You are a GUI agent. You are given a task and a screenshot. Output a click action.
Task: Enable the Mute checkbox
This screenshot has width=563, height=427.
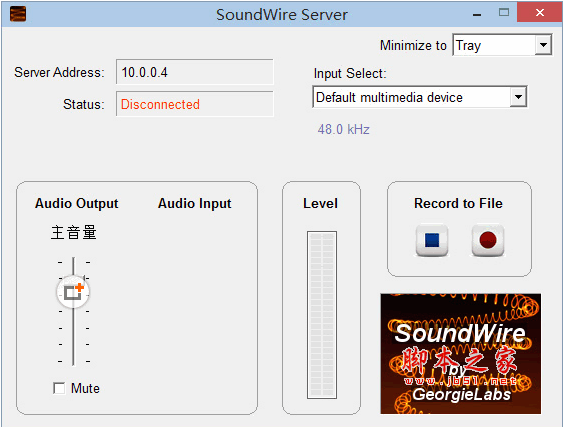59,388
